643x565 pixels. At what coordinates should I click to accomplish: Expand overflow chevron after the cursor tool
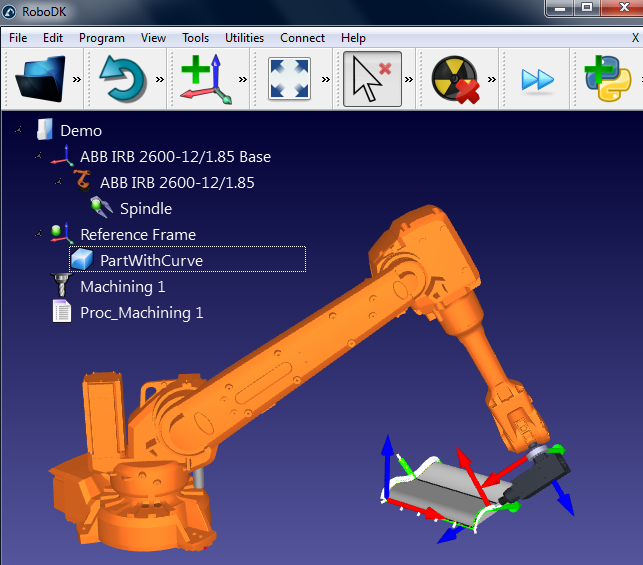(x=409, y=79)
